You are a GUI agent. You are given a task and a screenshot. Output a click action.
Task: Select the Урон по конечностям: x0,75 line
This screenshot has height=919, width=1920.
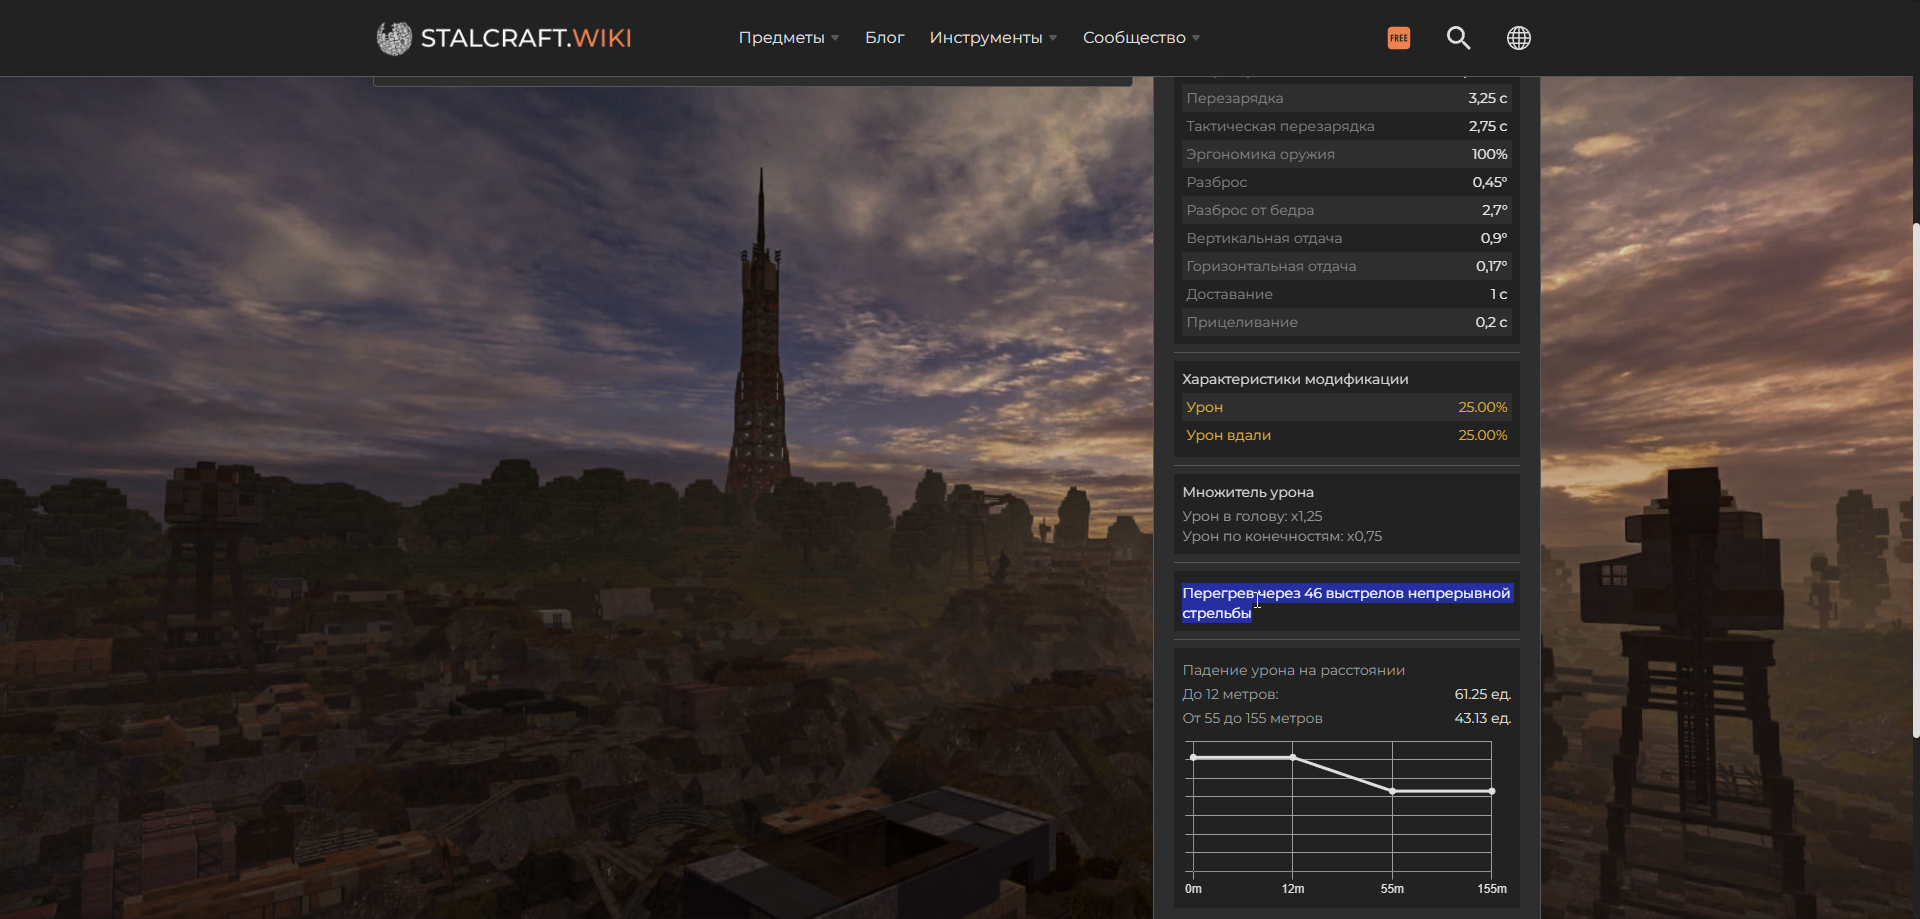click(1282, 536)
